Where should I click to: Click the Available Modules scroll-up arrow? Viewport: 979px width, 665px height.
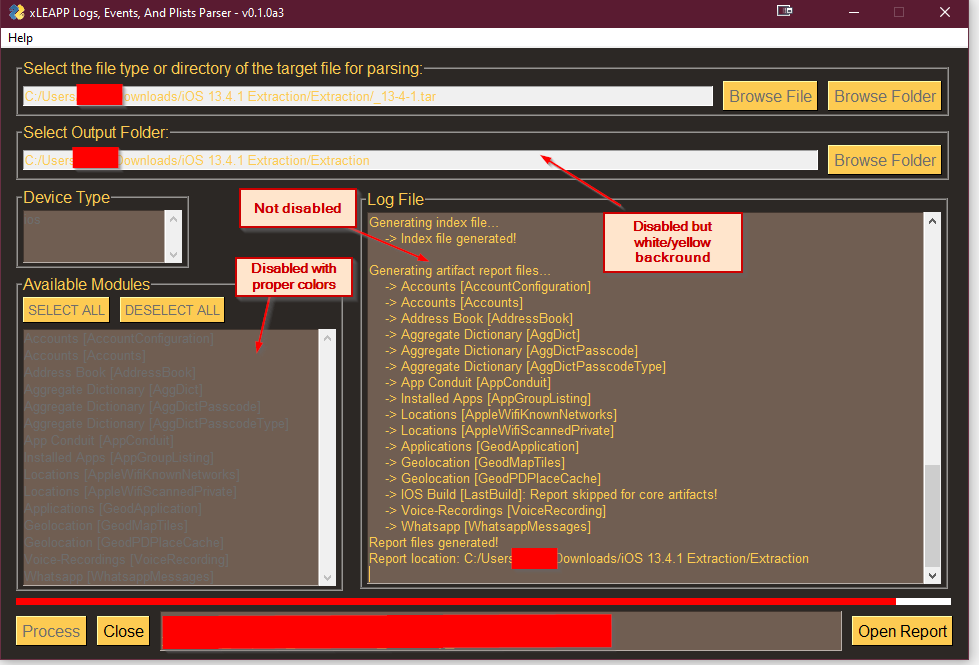pyautogui.click(x=327, y=338)
